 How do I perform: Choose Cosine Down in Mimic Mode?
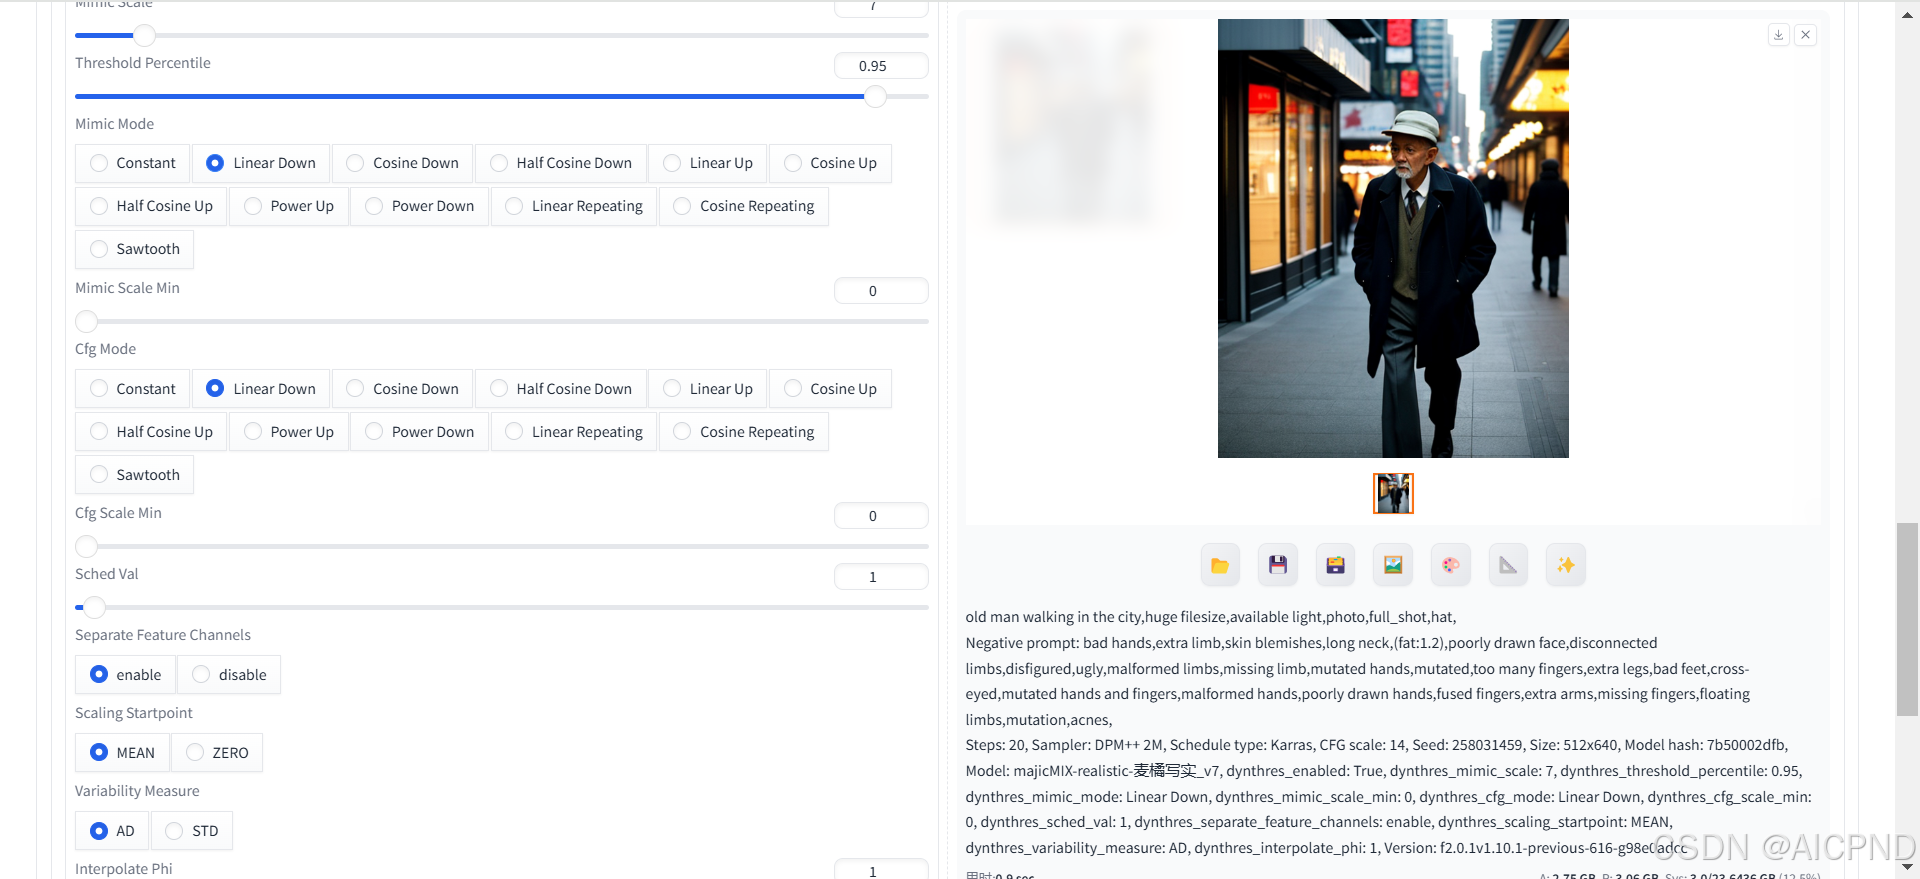(403, 163)
